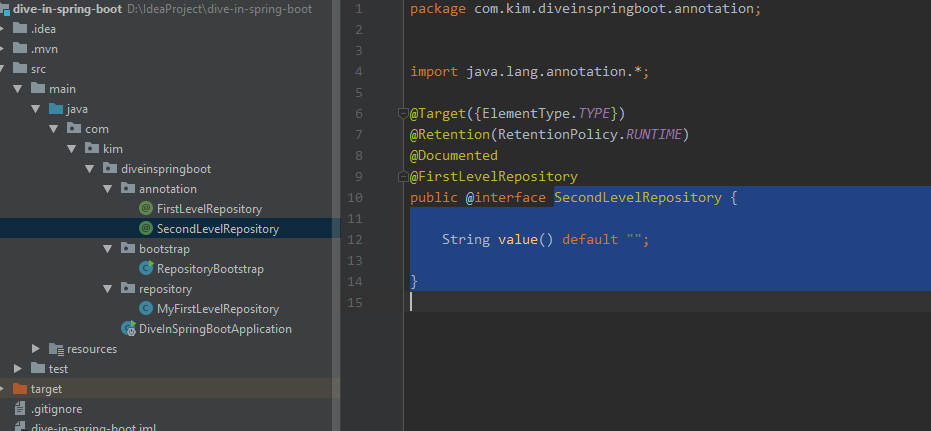This screenshot has height=431, width=931.
Task: Select dive-in-spring-boot project root
Action: click(x=68, y=9)
